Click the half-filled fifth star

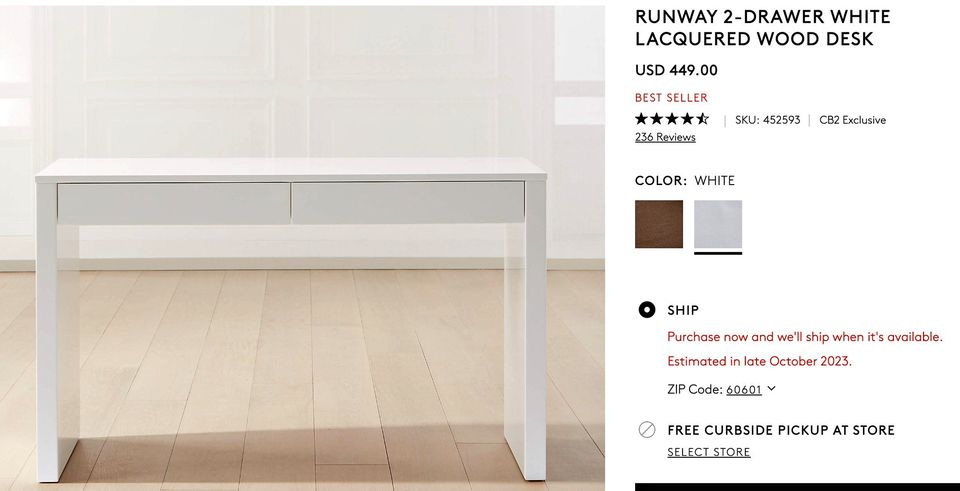[x=702, y=119]
